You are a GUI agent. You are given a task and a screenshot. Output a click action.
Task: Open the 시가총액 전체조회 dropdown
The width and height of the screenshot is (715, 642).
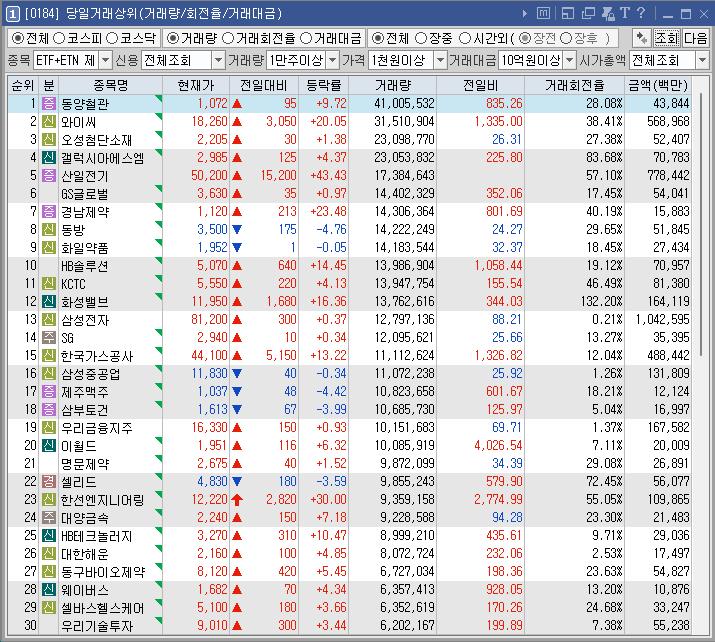click(x=702, y=60)
